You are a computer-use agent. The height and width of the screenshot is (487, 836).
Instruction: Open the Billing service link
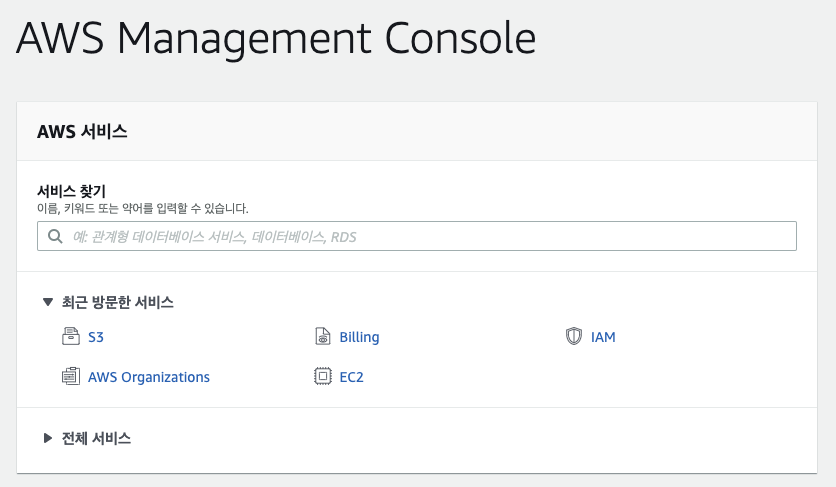tap(359, 337)
